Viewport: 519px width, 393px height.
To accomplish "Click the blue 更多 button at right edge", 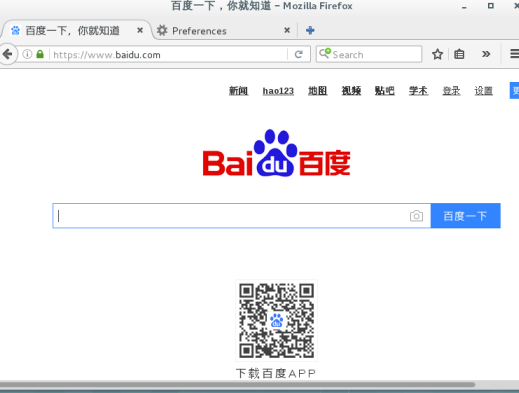I will (514, 90).
